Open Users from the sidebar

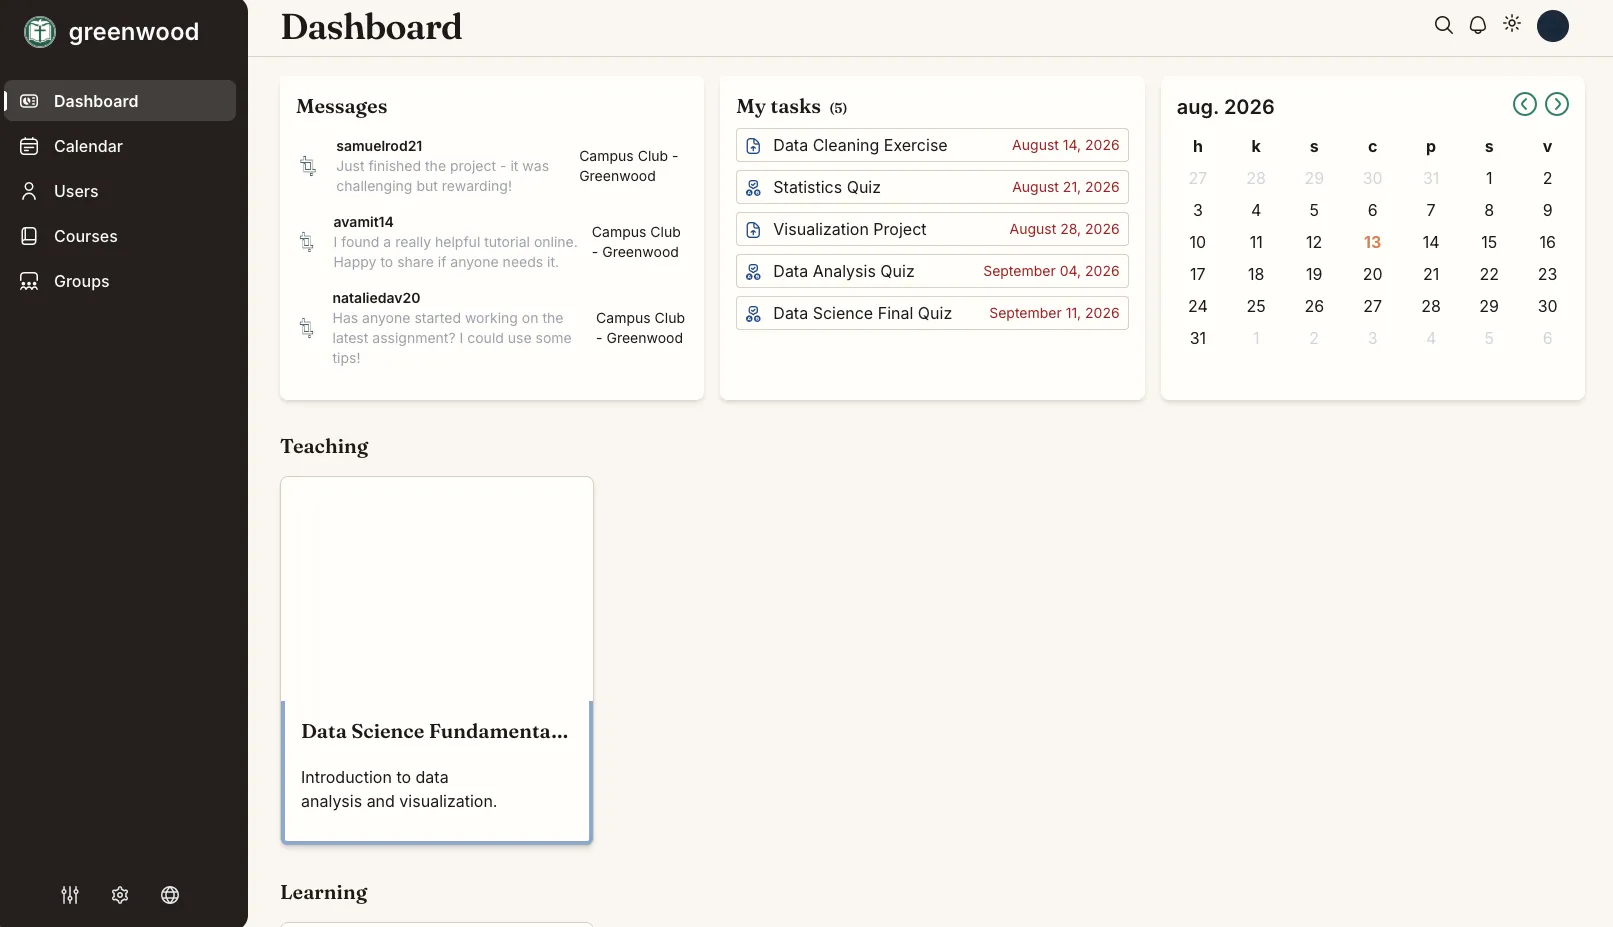click(120, 191)
